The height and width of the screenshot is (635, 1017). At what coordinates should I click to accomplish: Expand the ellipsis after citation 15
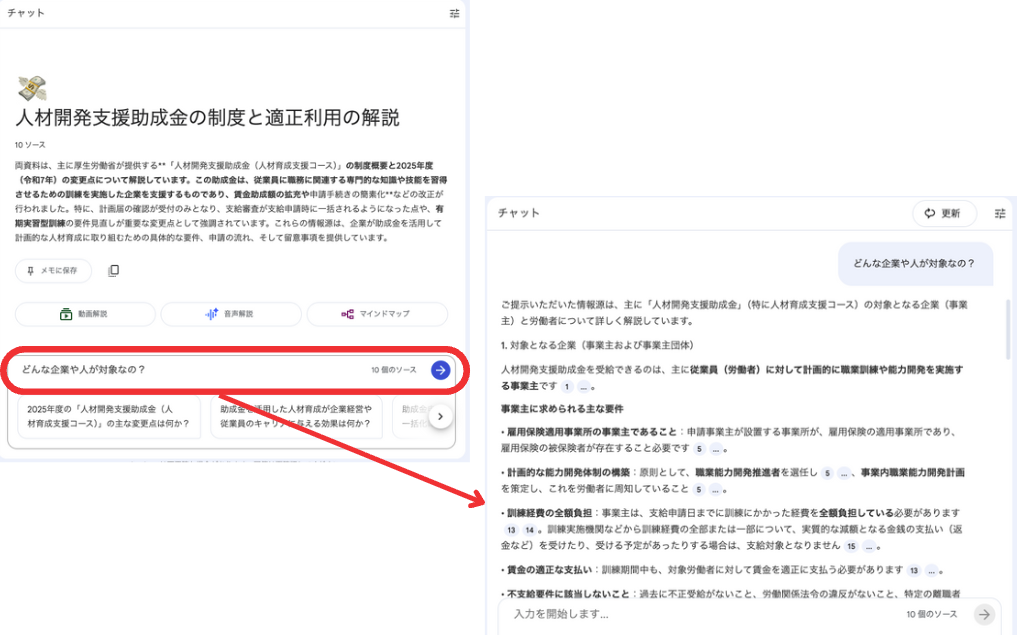click(868, 547)
